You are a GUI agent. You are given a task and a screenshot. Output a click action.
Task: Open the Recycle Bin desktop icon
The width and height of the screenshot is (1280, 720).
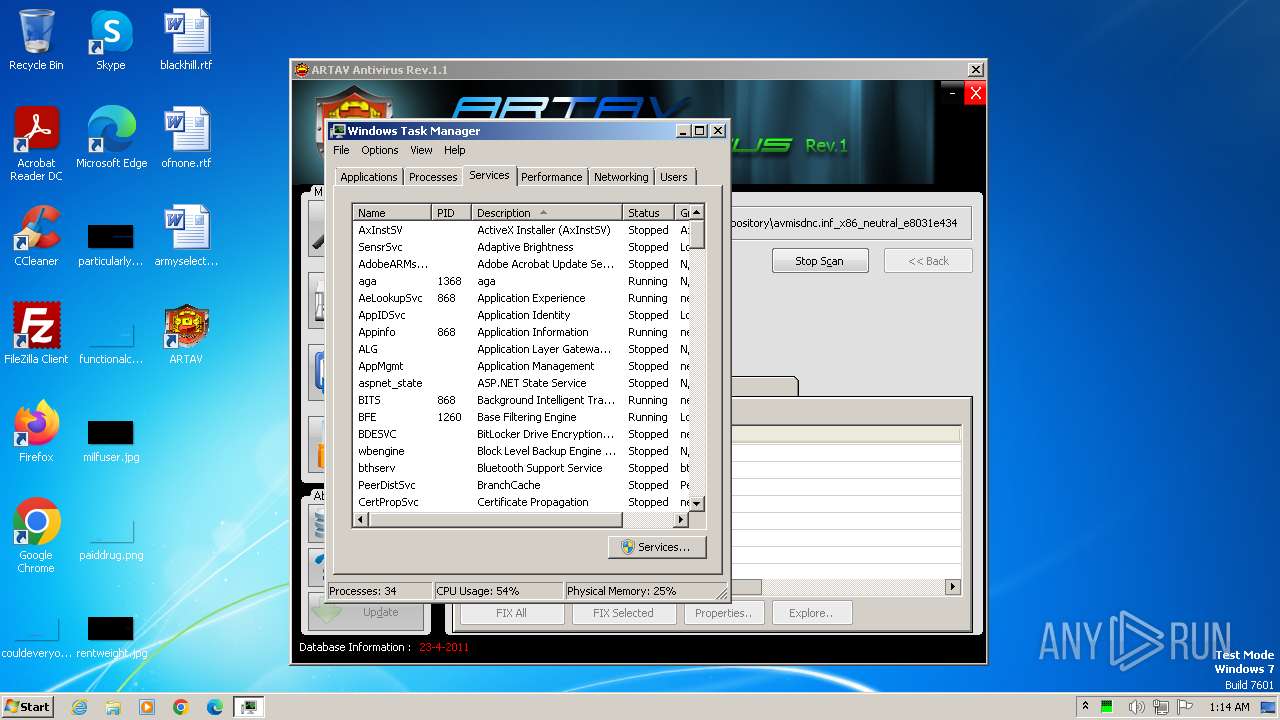click(36, 40)
